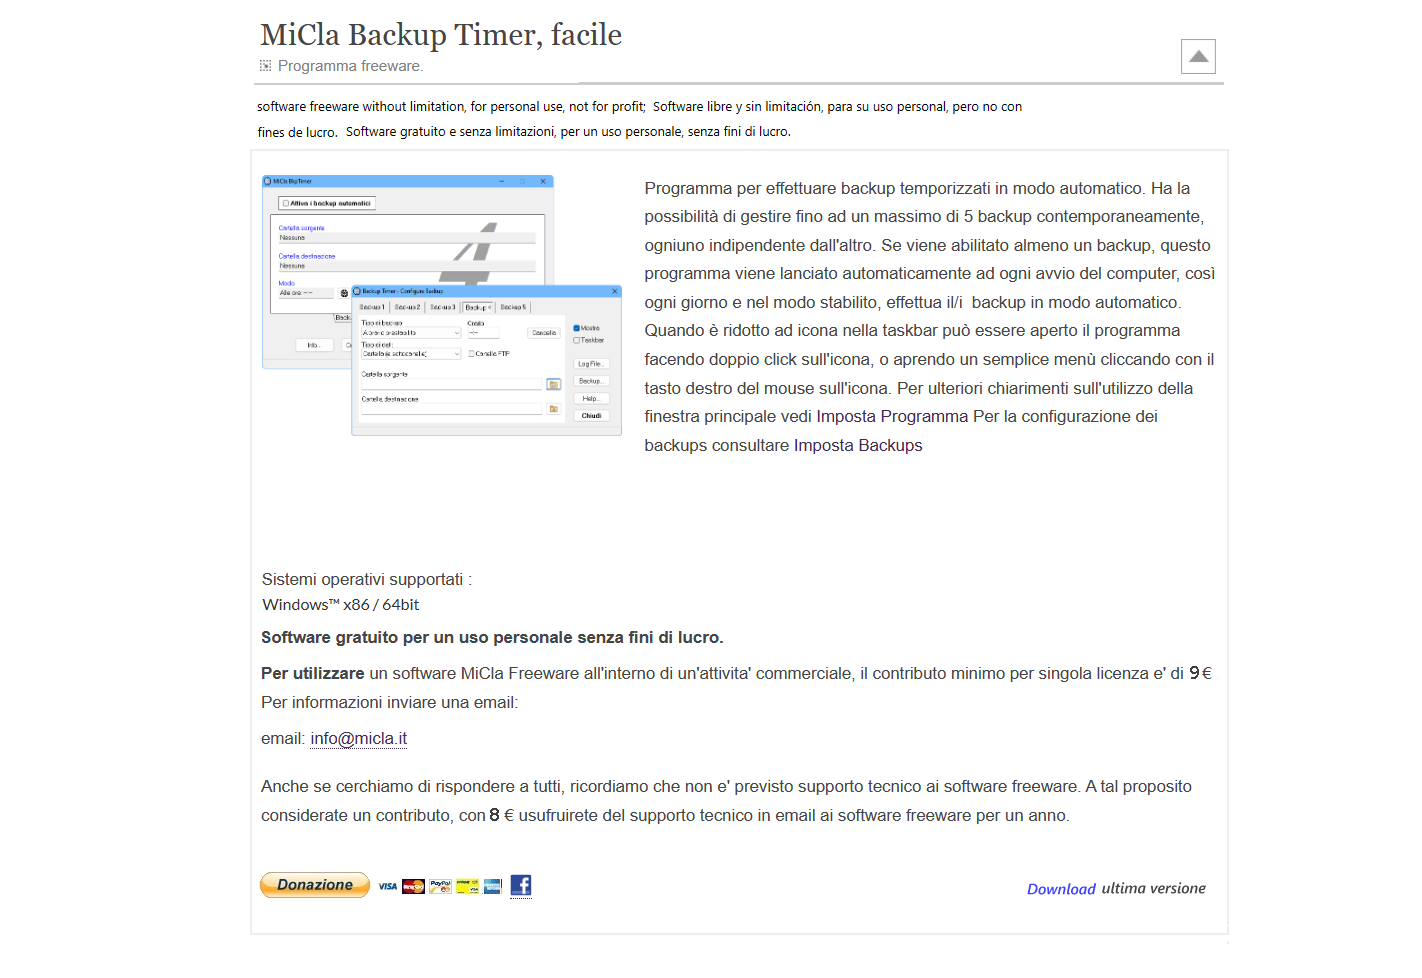Click the heading 'MiCla Backup Timer, facile'
The image size is (1422, 978).
pos(441,35)
